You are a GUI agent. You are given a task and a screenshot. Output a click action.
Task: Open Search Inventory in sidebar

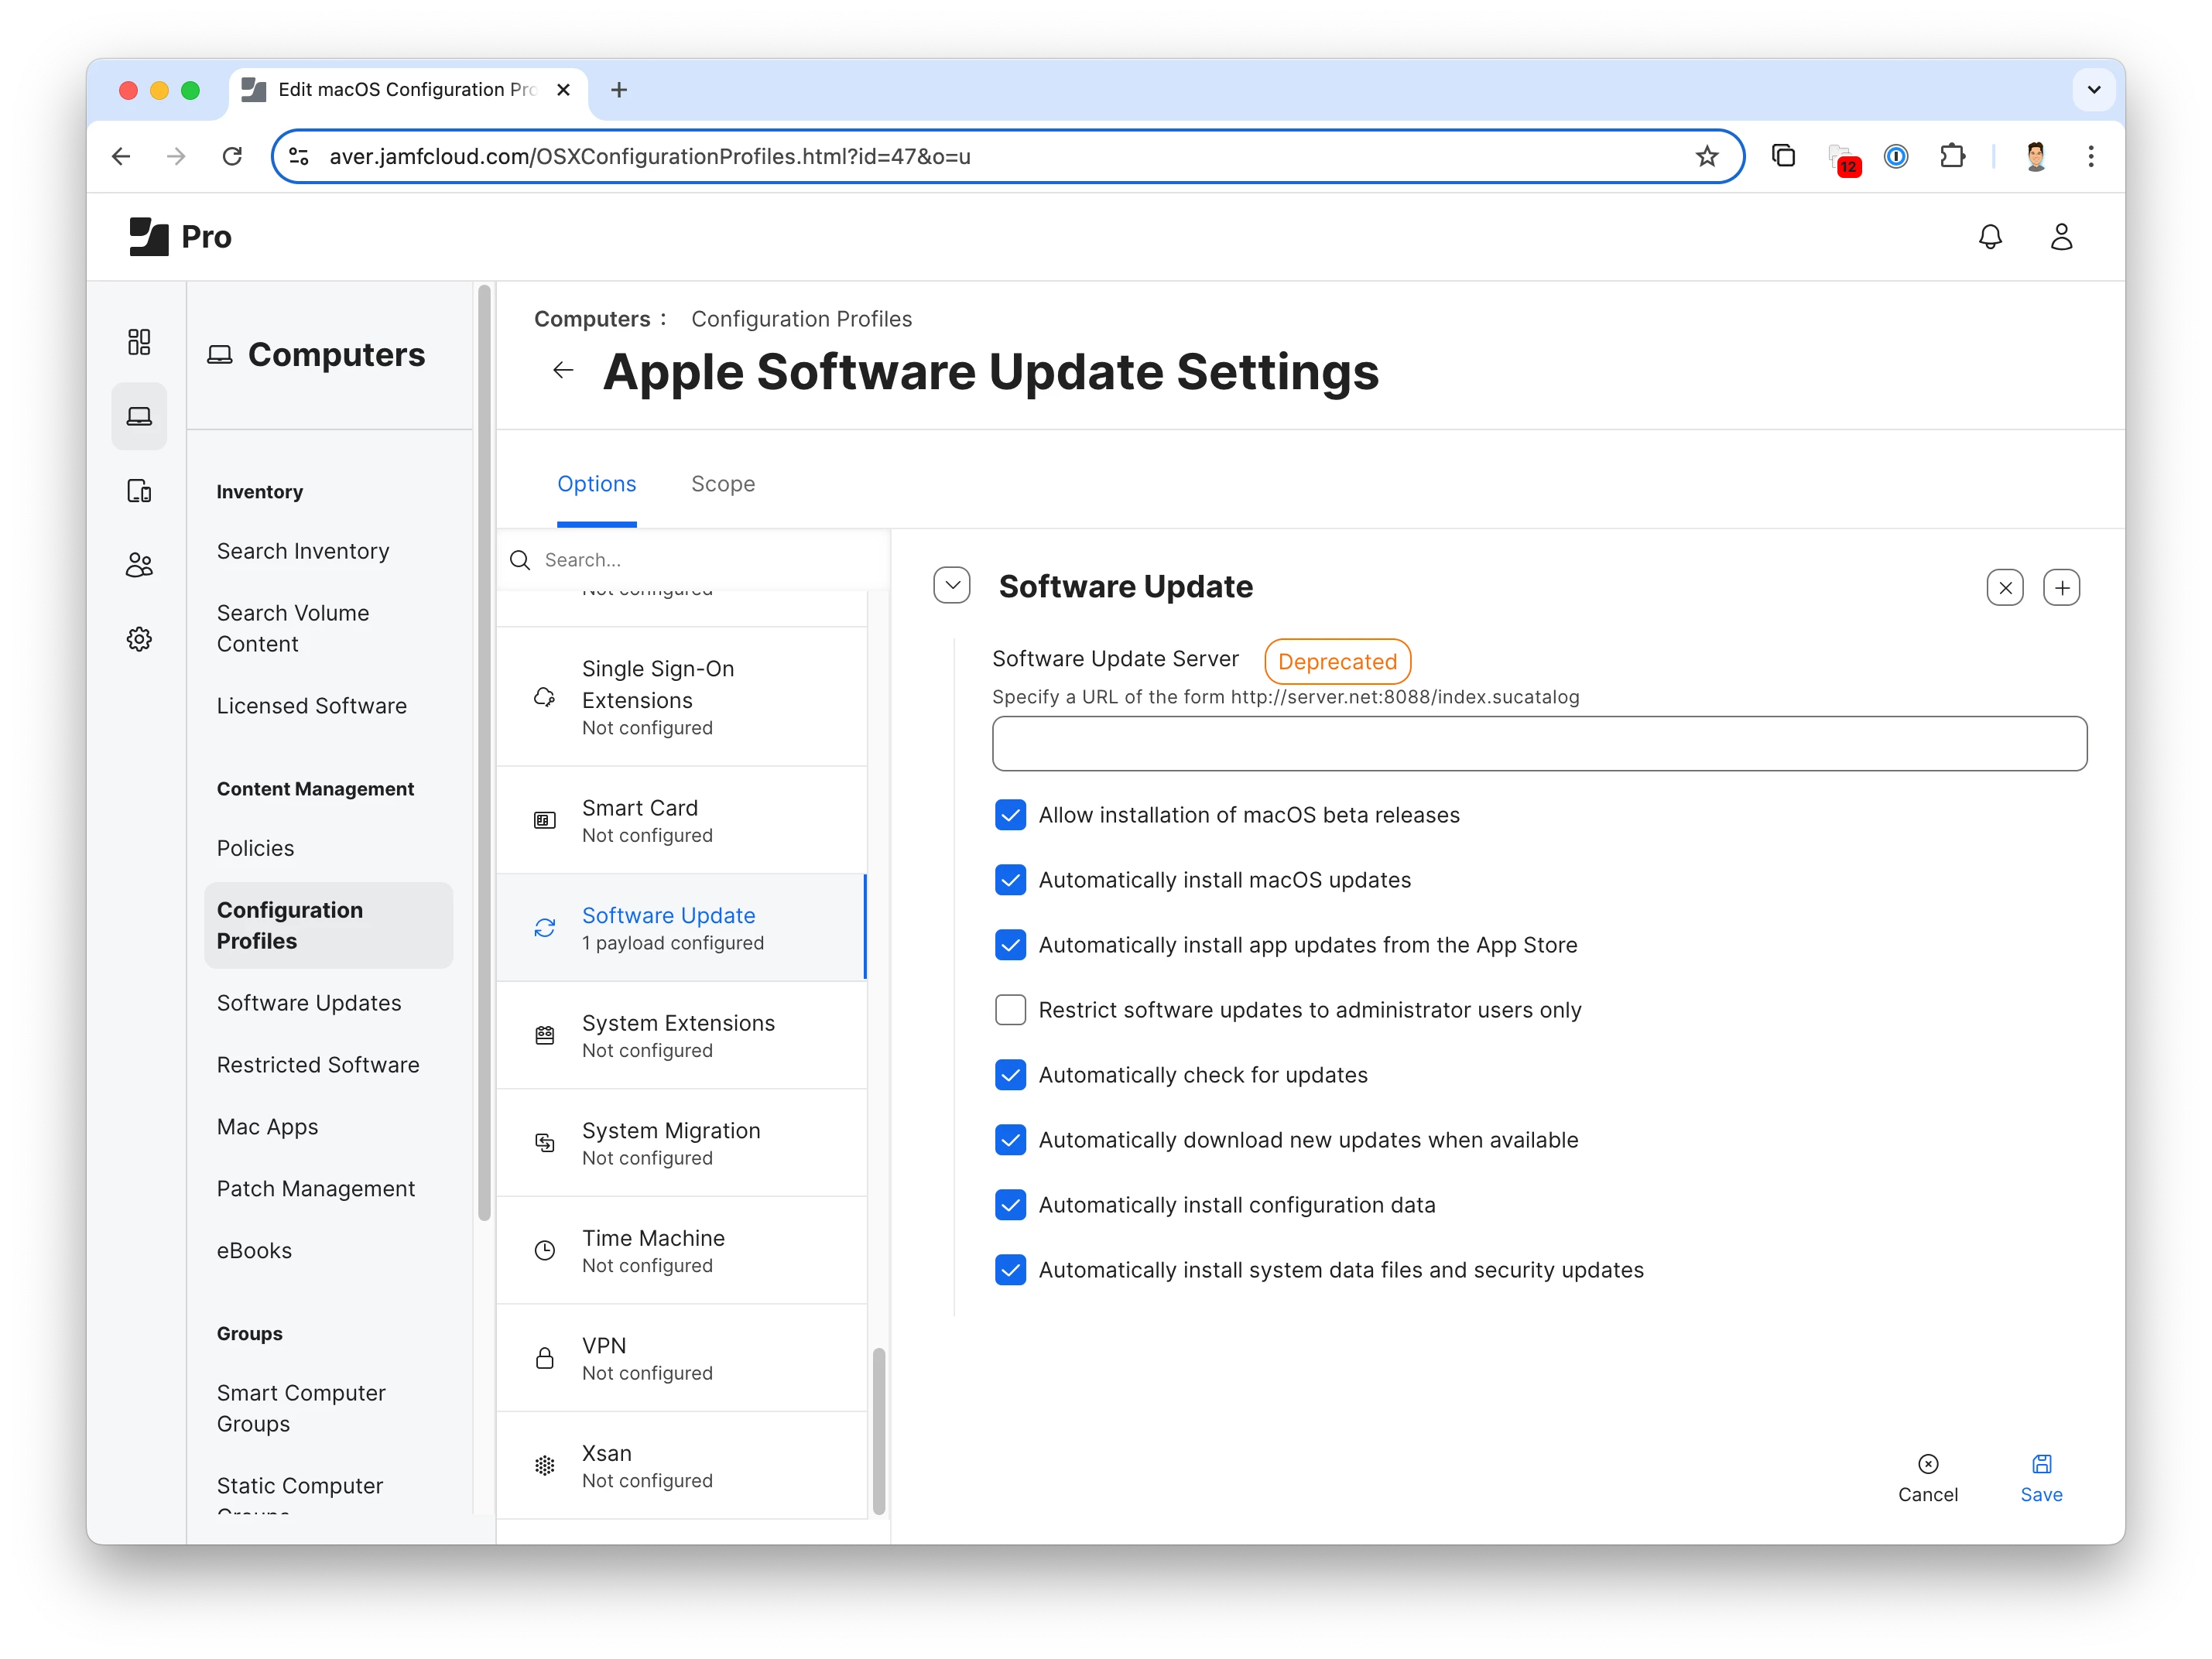[303, 551]
